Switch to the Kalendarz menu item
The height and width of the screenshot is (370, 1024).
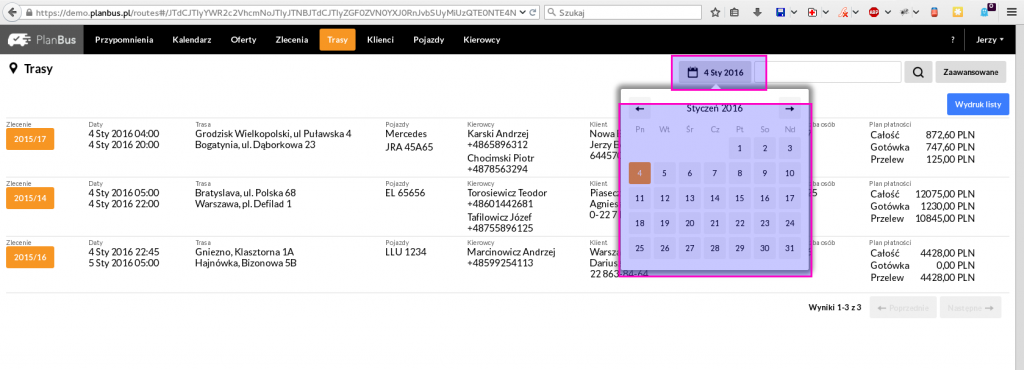pyautogui.click(x=191, y=40)
